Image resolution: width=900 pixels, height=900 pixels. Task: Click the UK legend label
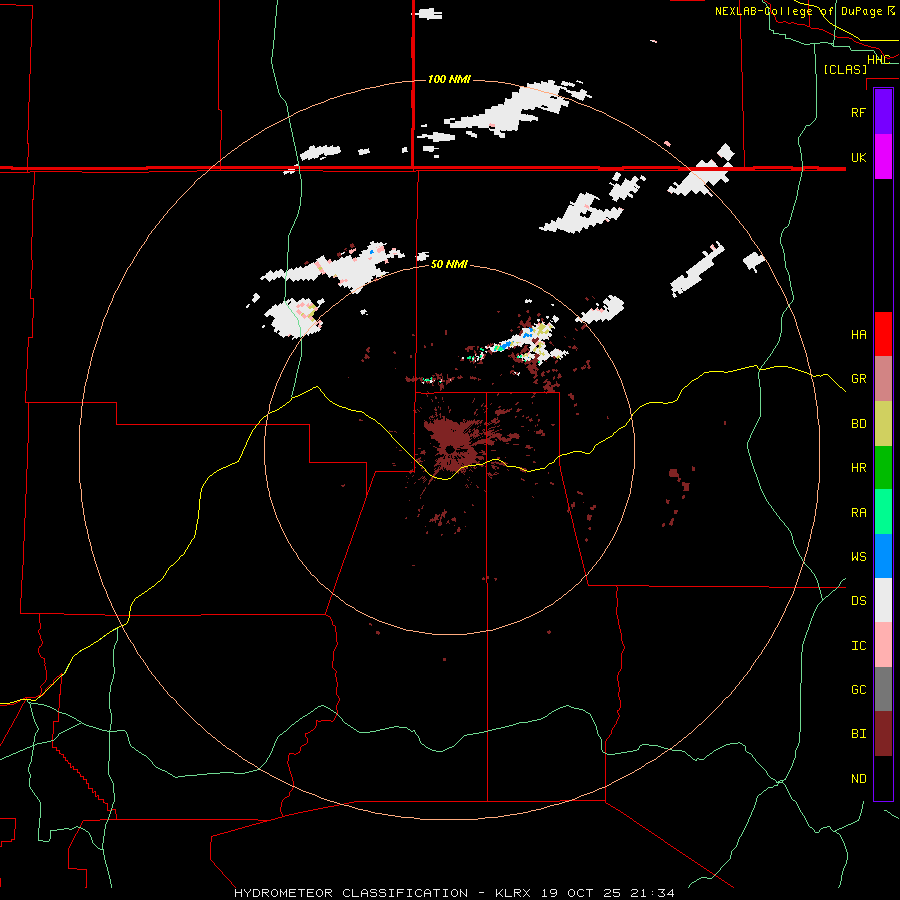[859, 157]
